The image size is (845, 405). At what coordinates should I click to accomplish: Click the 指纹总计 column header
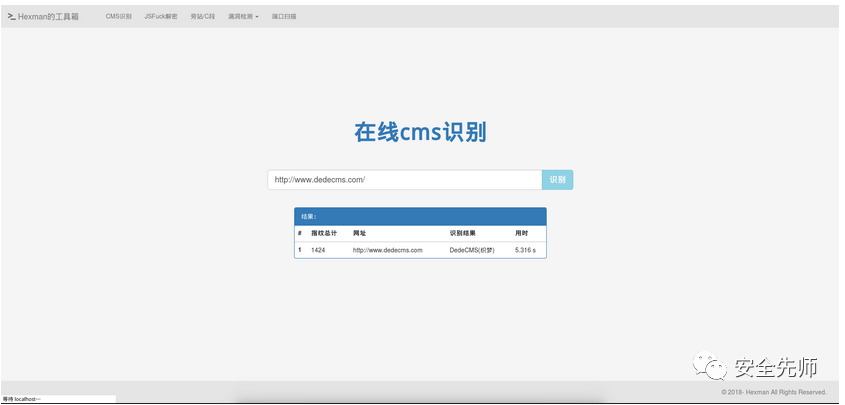tap(324, 233)
